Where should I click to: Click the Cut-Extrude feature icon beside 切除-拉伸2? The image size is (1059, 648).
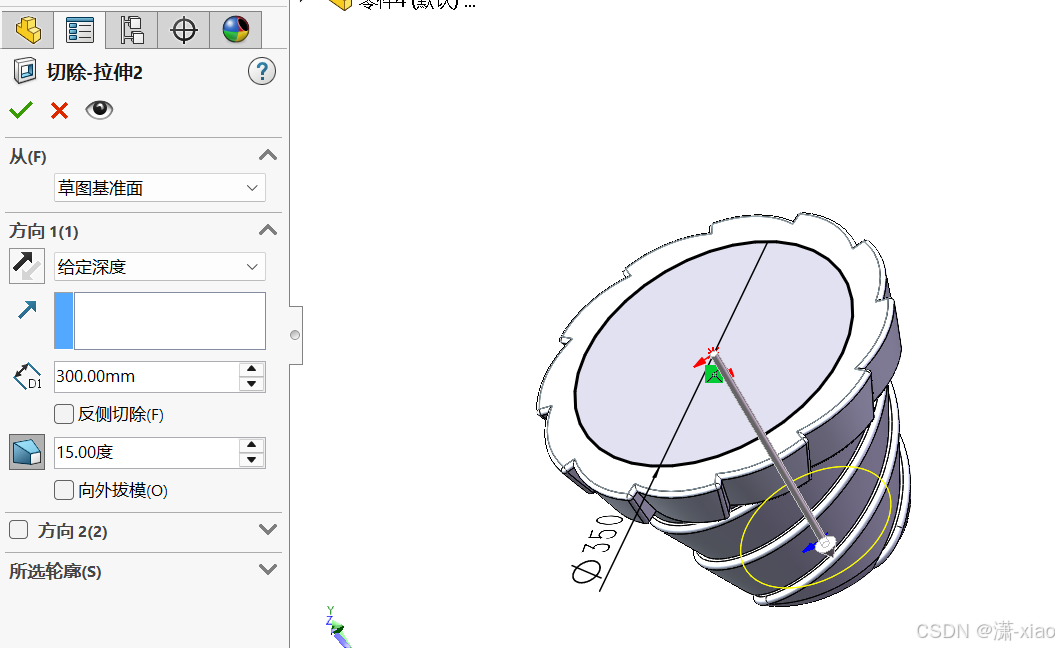[25, 71]
